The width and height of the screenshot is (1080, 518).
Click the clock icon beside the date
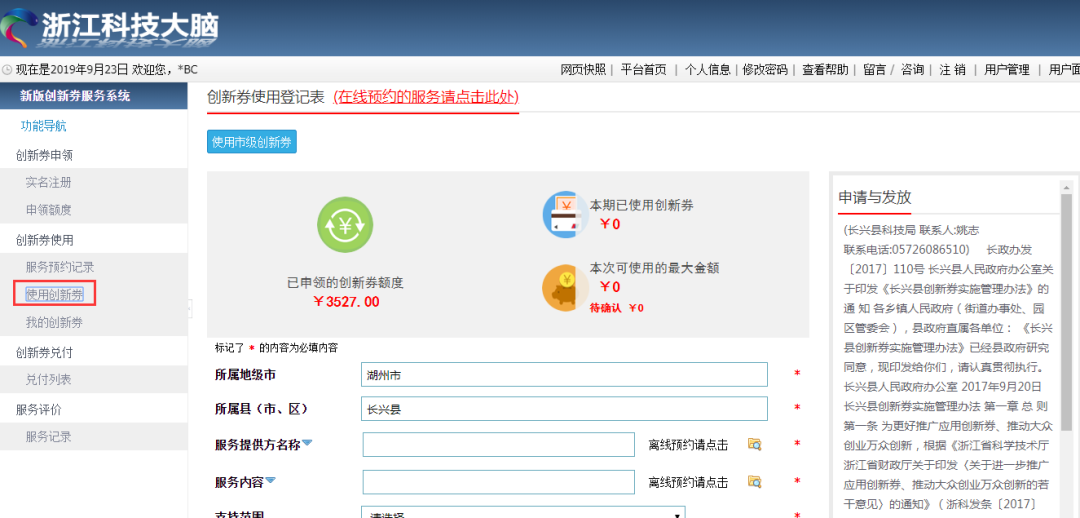tap(7, 70)
